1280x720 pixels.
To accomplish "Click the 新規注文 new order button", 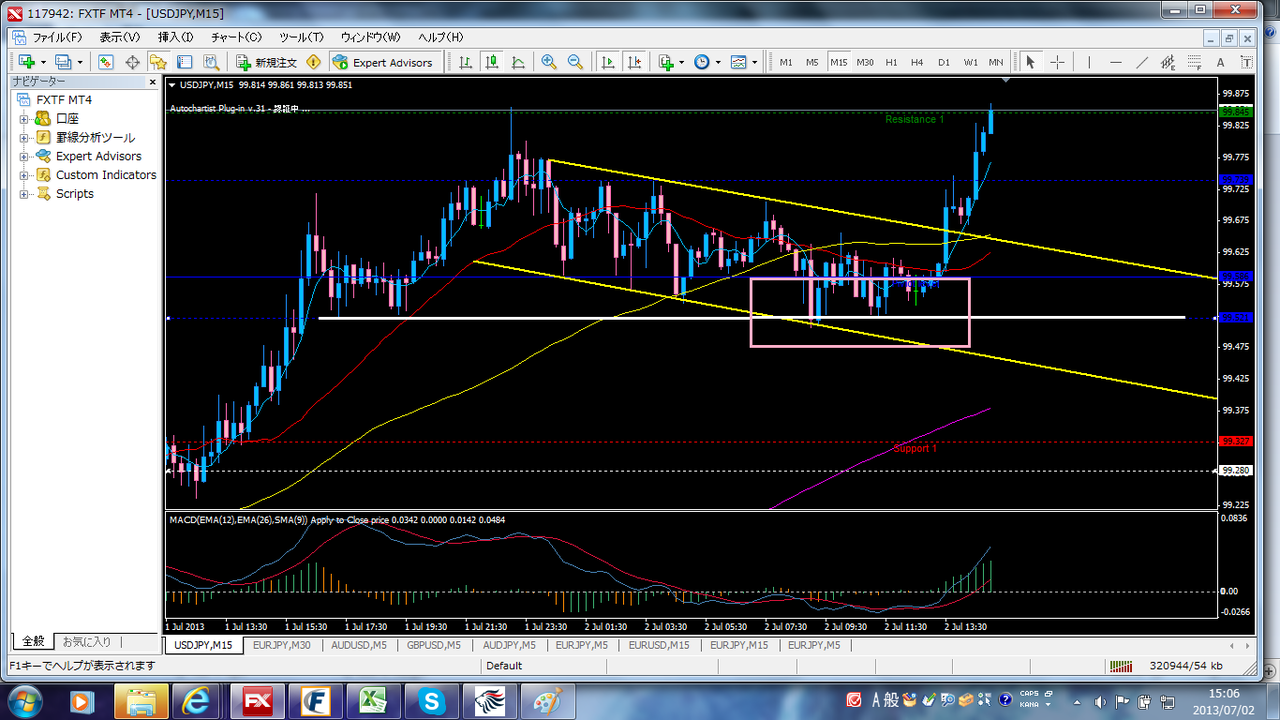I will pos(264,62).
